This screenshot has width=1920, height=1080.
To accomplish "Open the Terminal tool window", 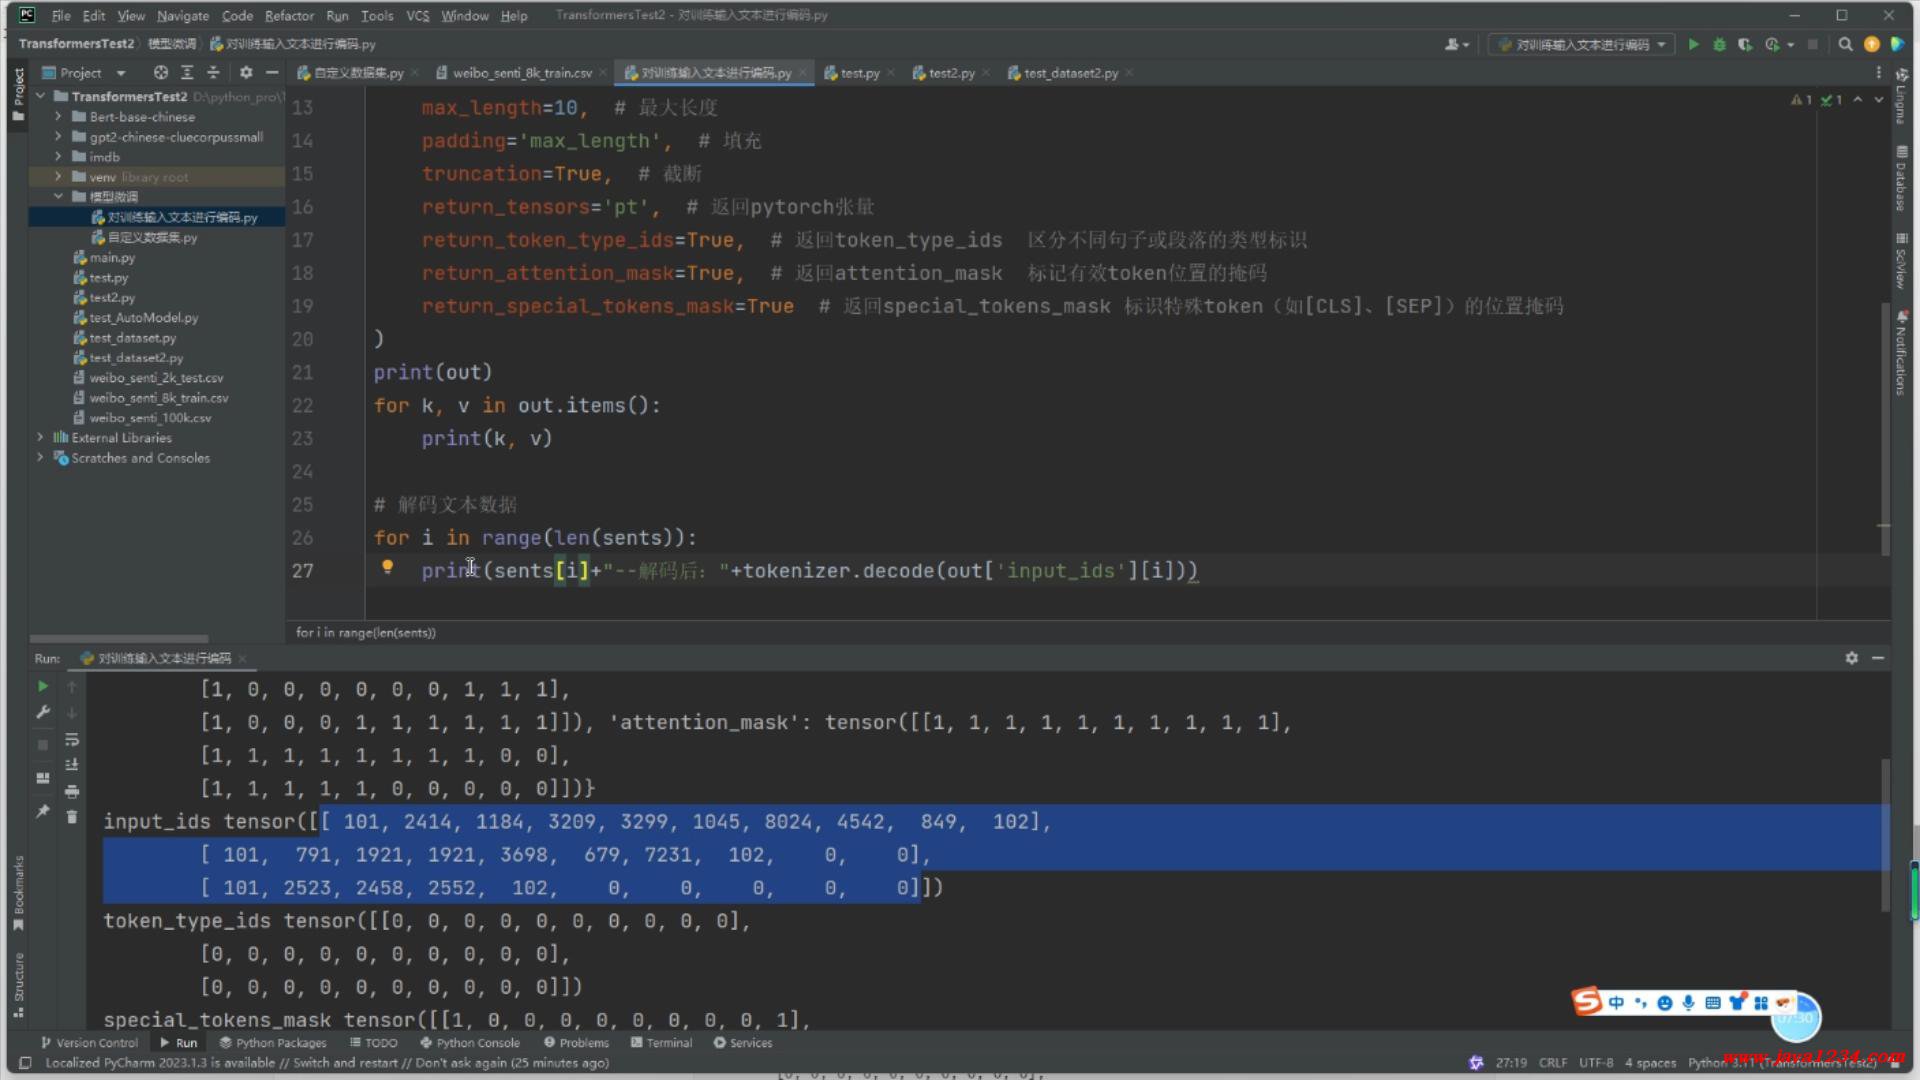I will [x=661, y=1042].
